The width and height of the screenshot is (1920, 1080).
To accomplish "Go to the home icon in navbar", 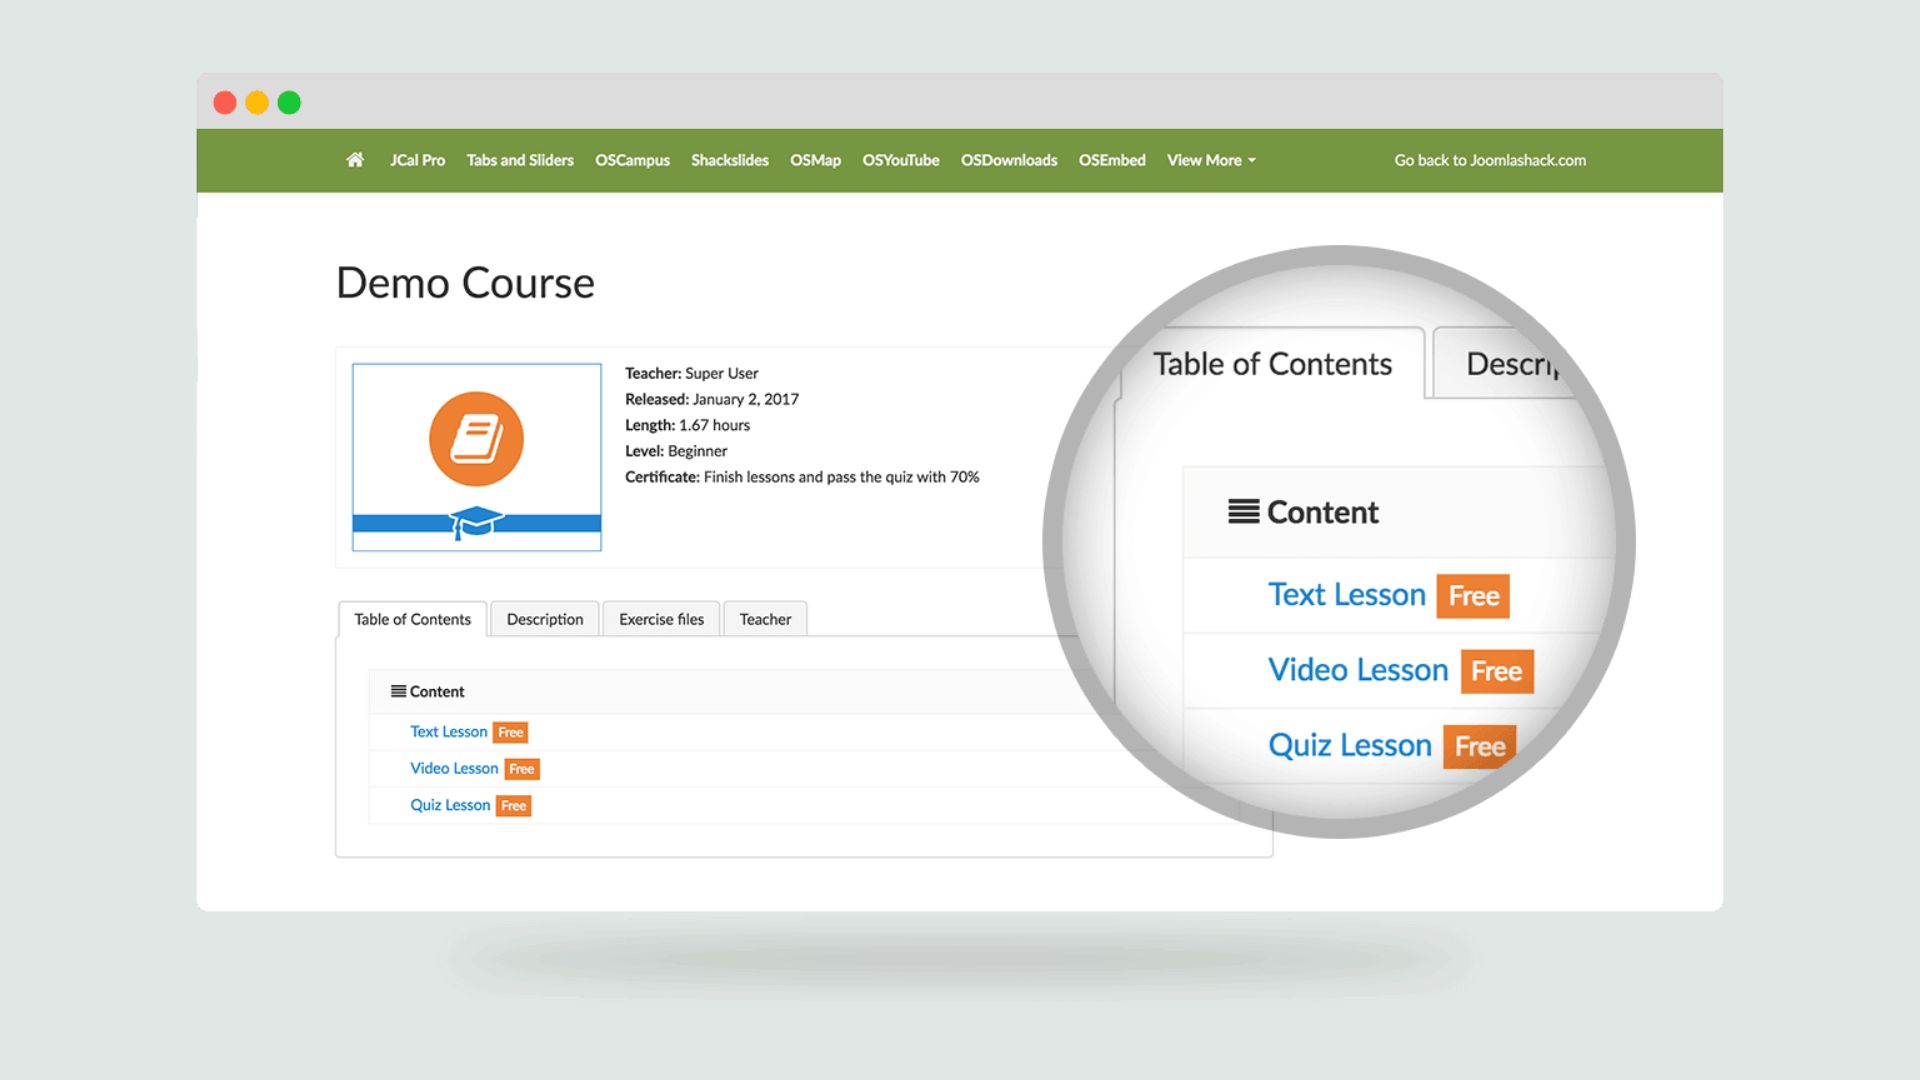I will coord(355,160).
